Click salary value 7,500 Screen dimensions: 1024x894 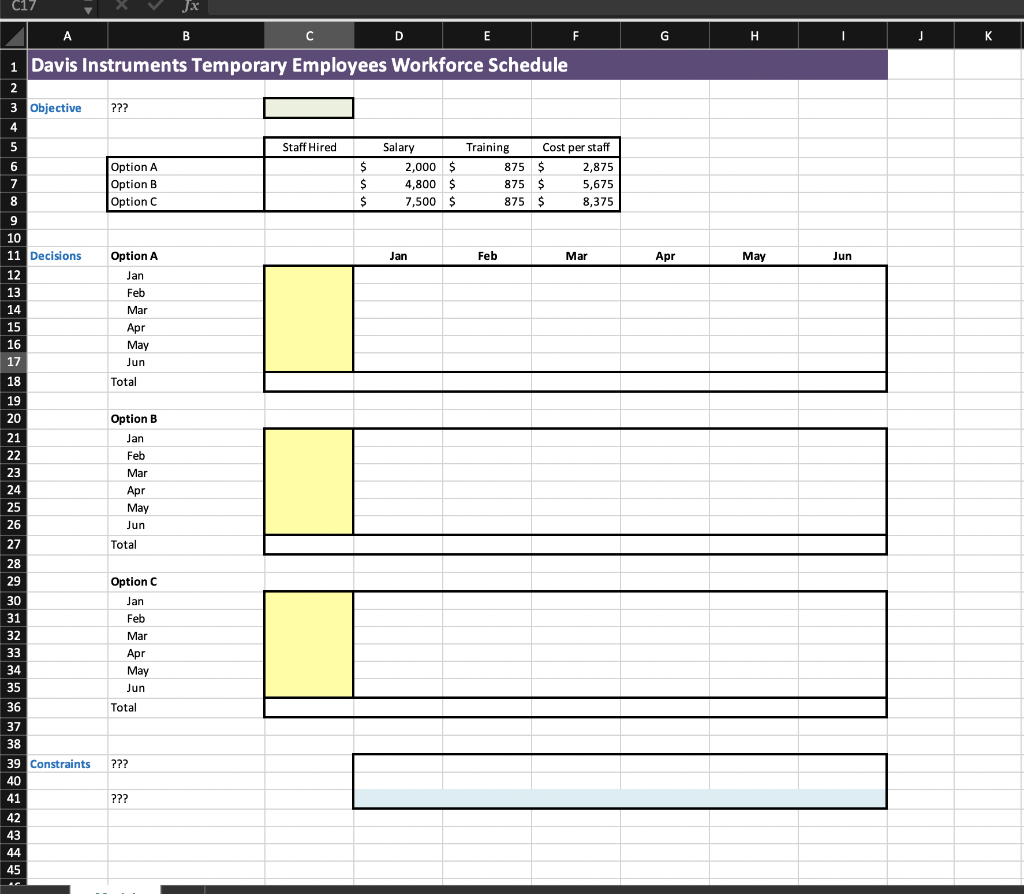point(398,202)
